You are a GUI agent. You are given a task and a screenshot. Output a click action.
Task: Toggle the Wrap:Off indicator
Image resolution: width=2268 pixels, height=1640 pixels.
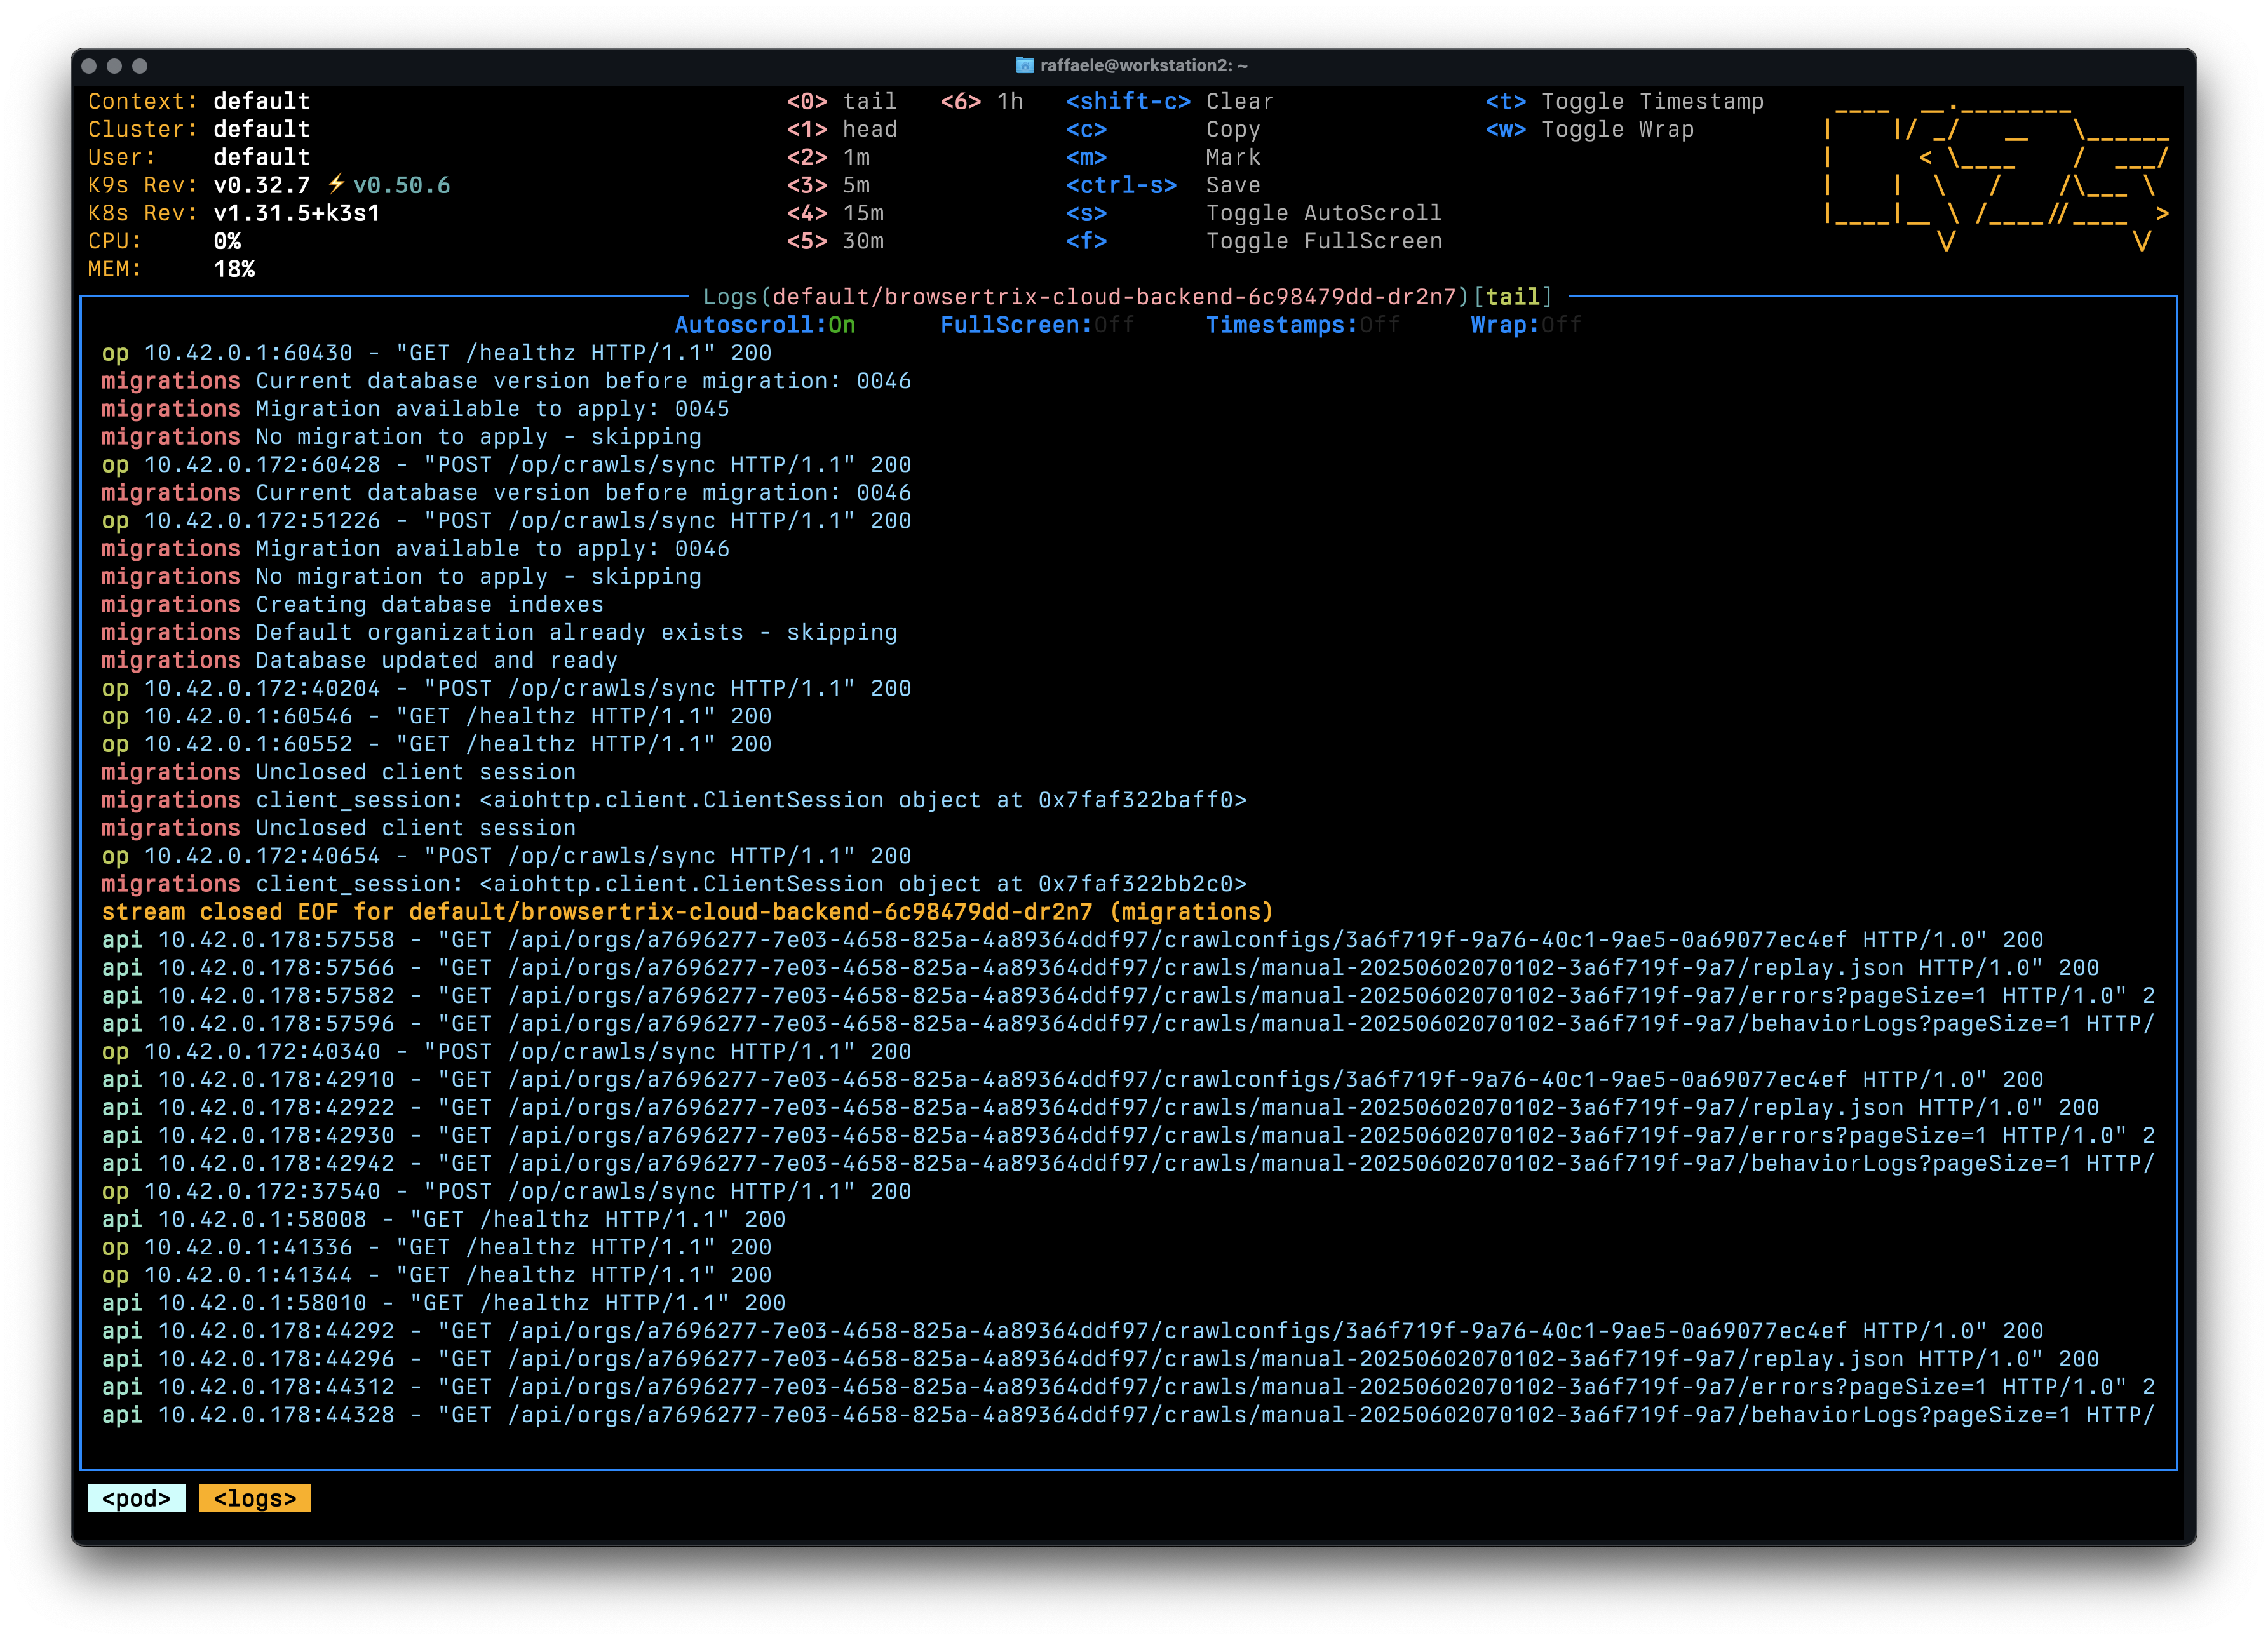tap(1526, 325)
